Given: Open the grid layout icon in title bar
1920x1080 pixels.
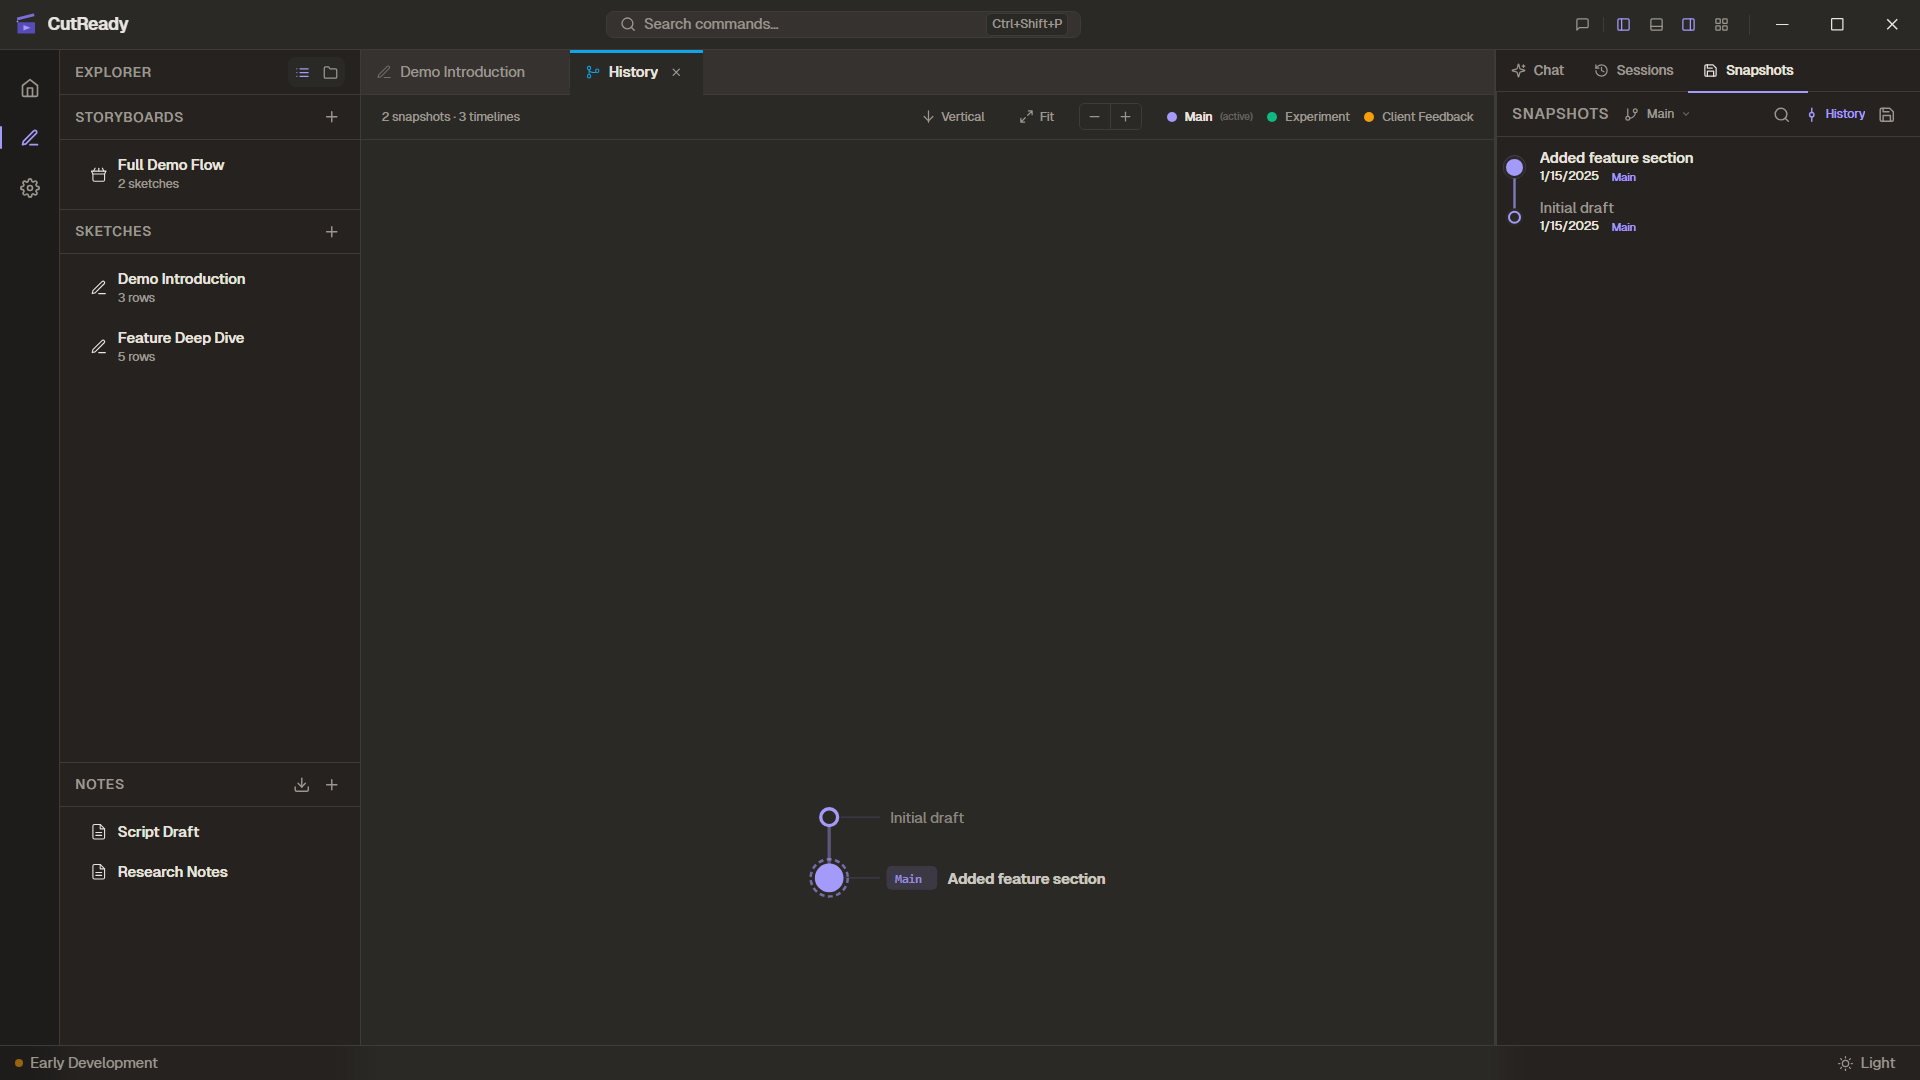Looking at the screenshot, I should (x=1721, y=24).
